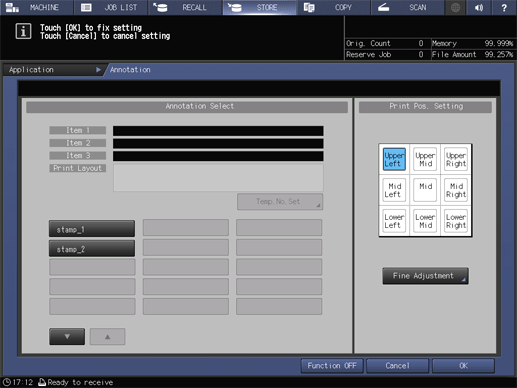Click the Item 3 text field

[x=218, y=156]
